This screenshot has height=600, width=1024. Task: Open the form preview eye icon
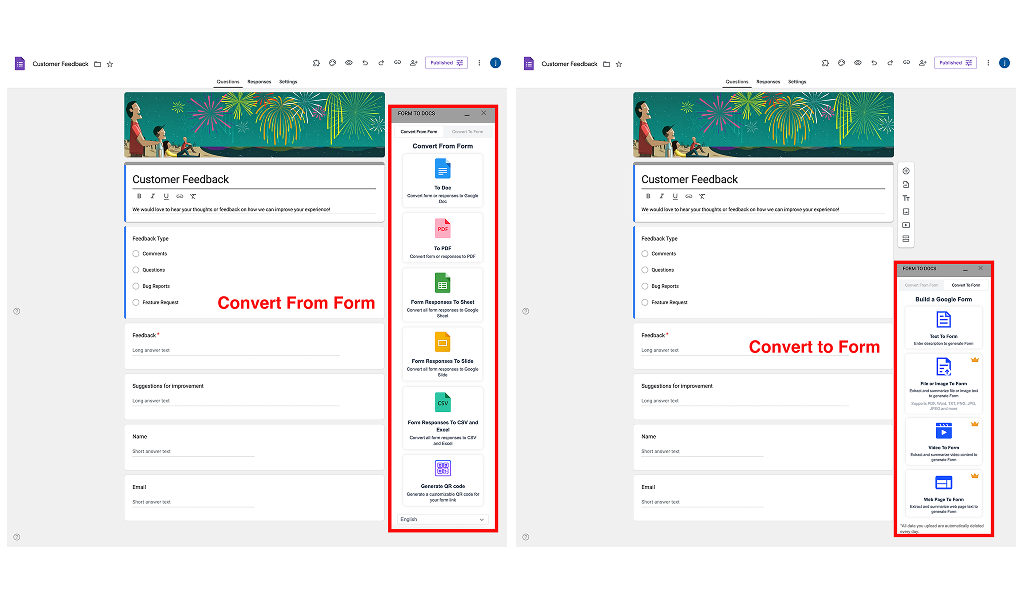coord(349,62)
